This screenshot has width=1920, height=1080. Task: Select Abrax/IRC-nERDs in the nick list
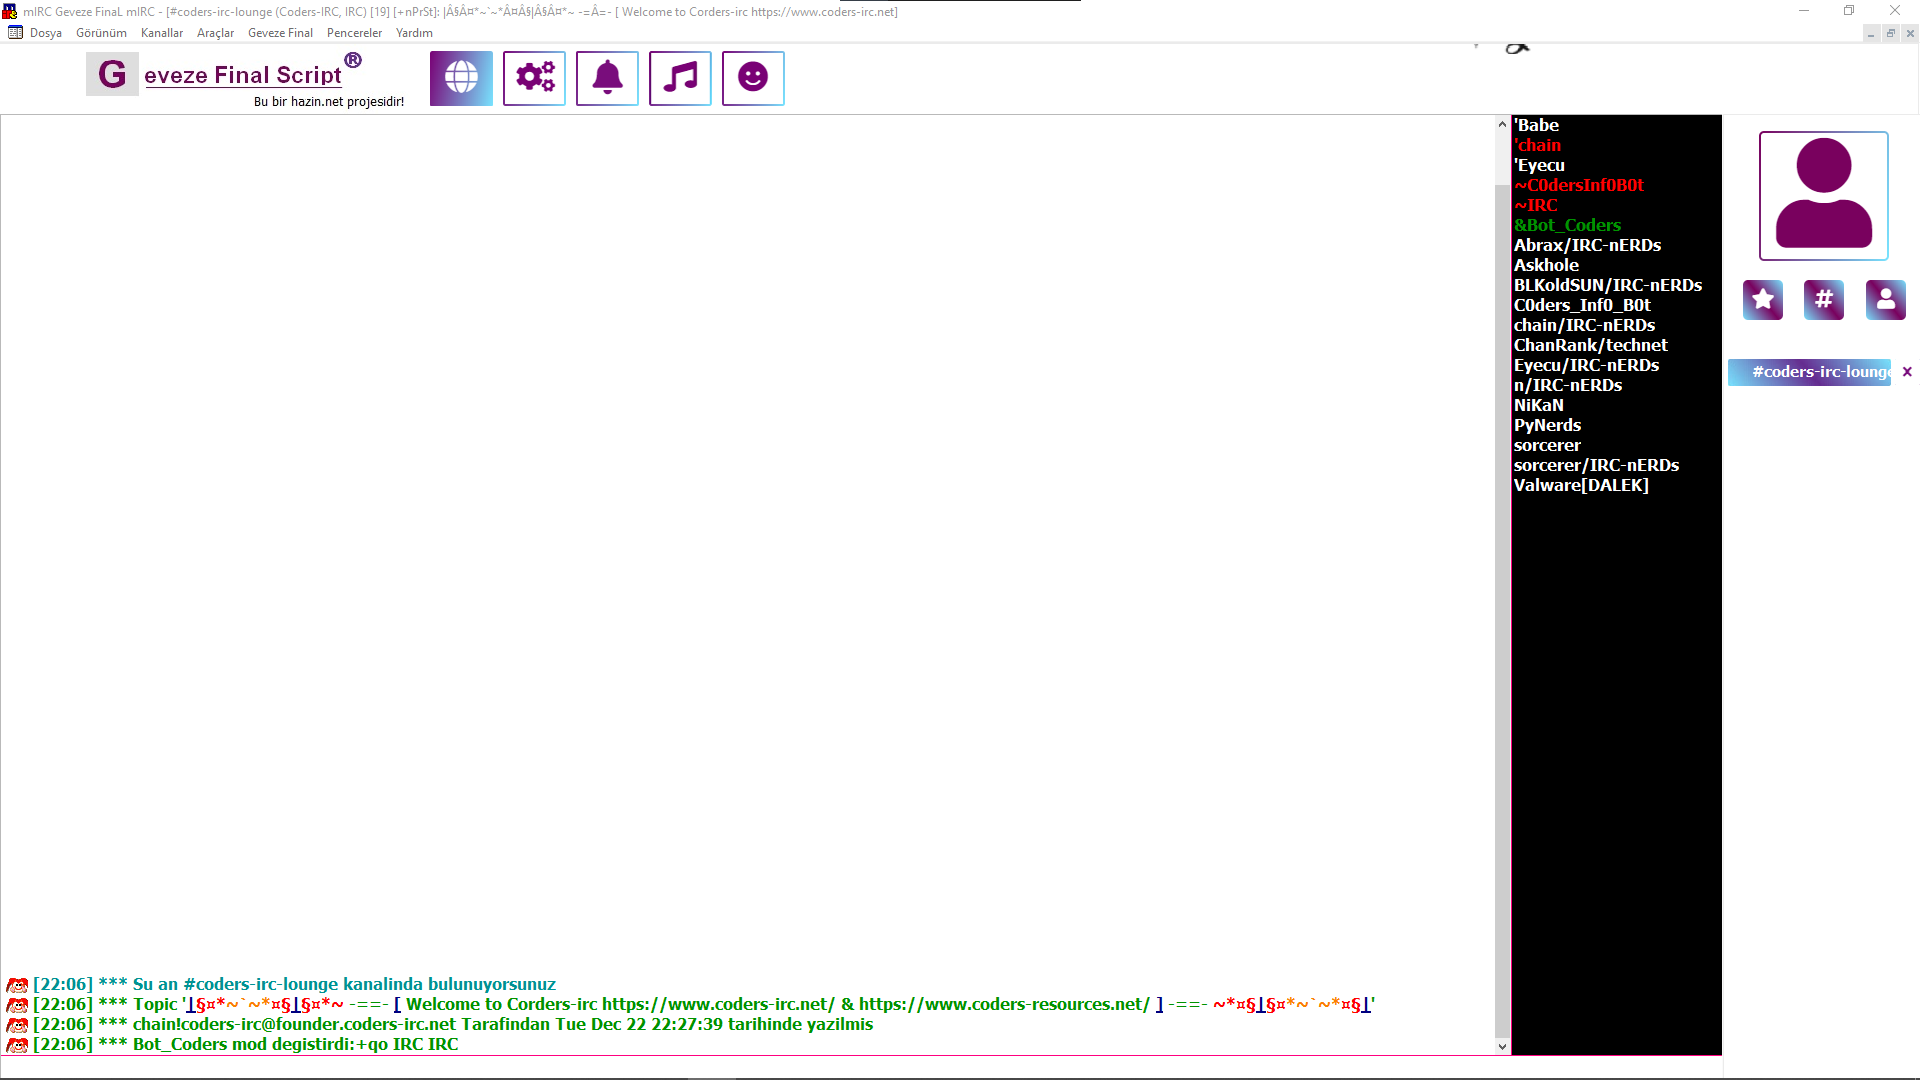coord(1587,245)
